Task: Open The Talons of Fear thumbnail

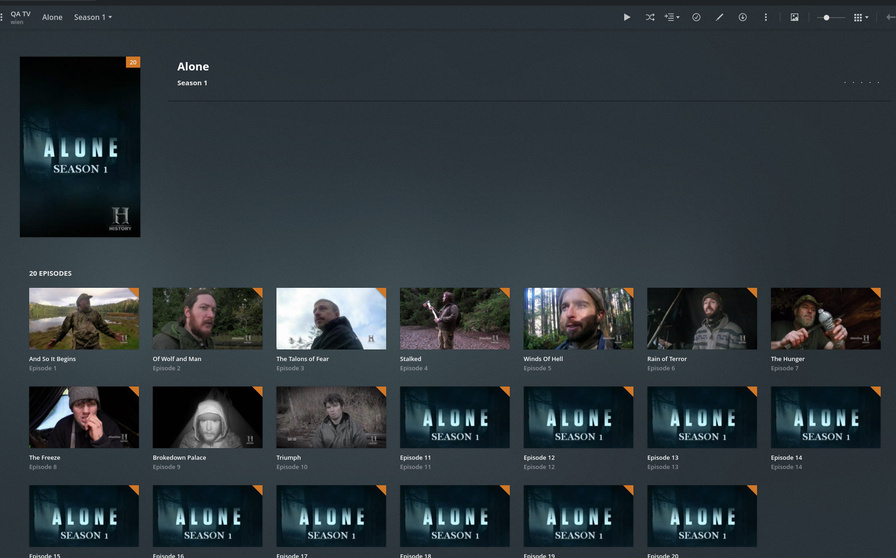Action: tap(331, 318)
